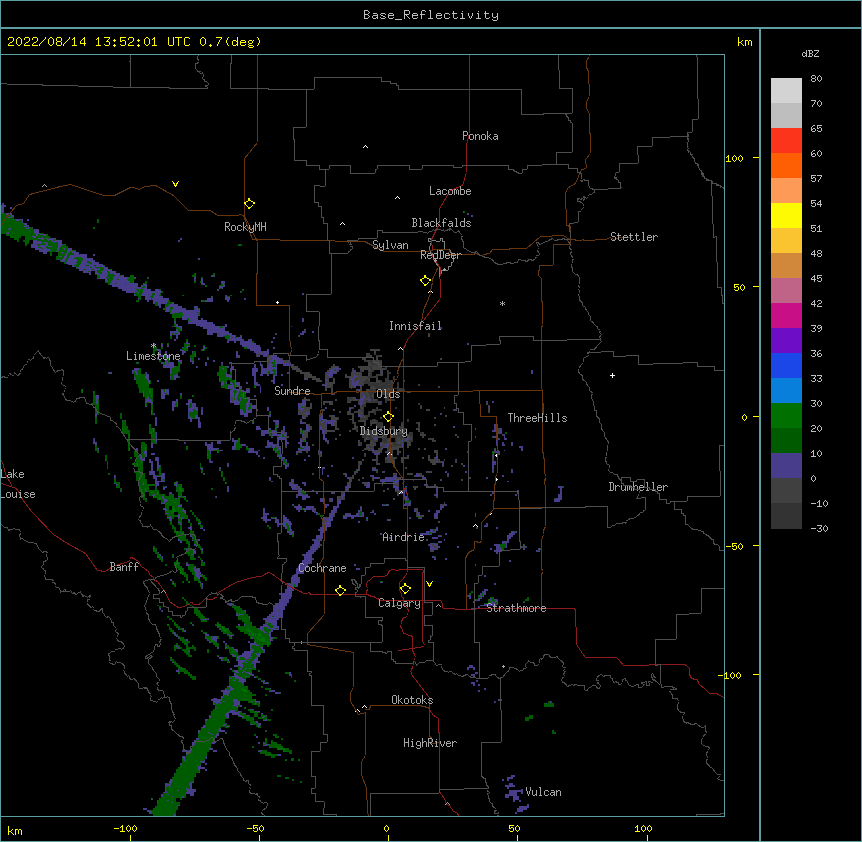Select the Olds town label
This screenshot has width=862, height=842.
(388, 394)
